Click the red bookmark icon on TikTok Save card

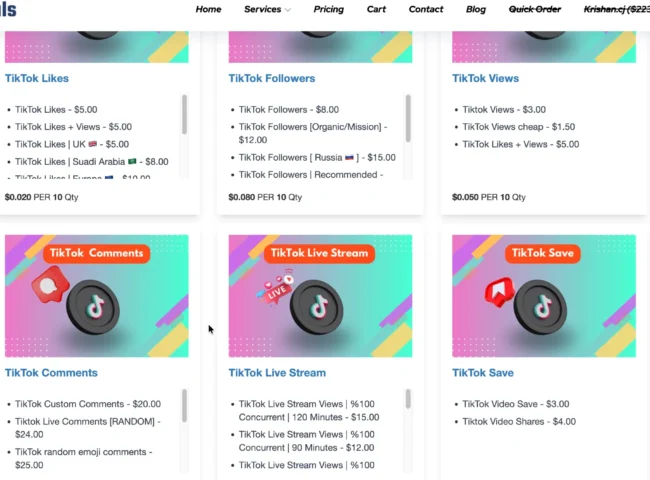click(499, 290)
